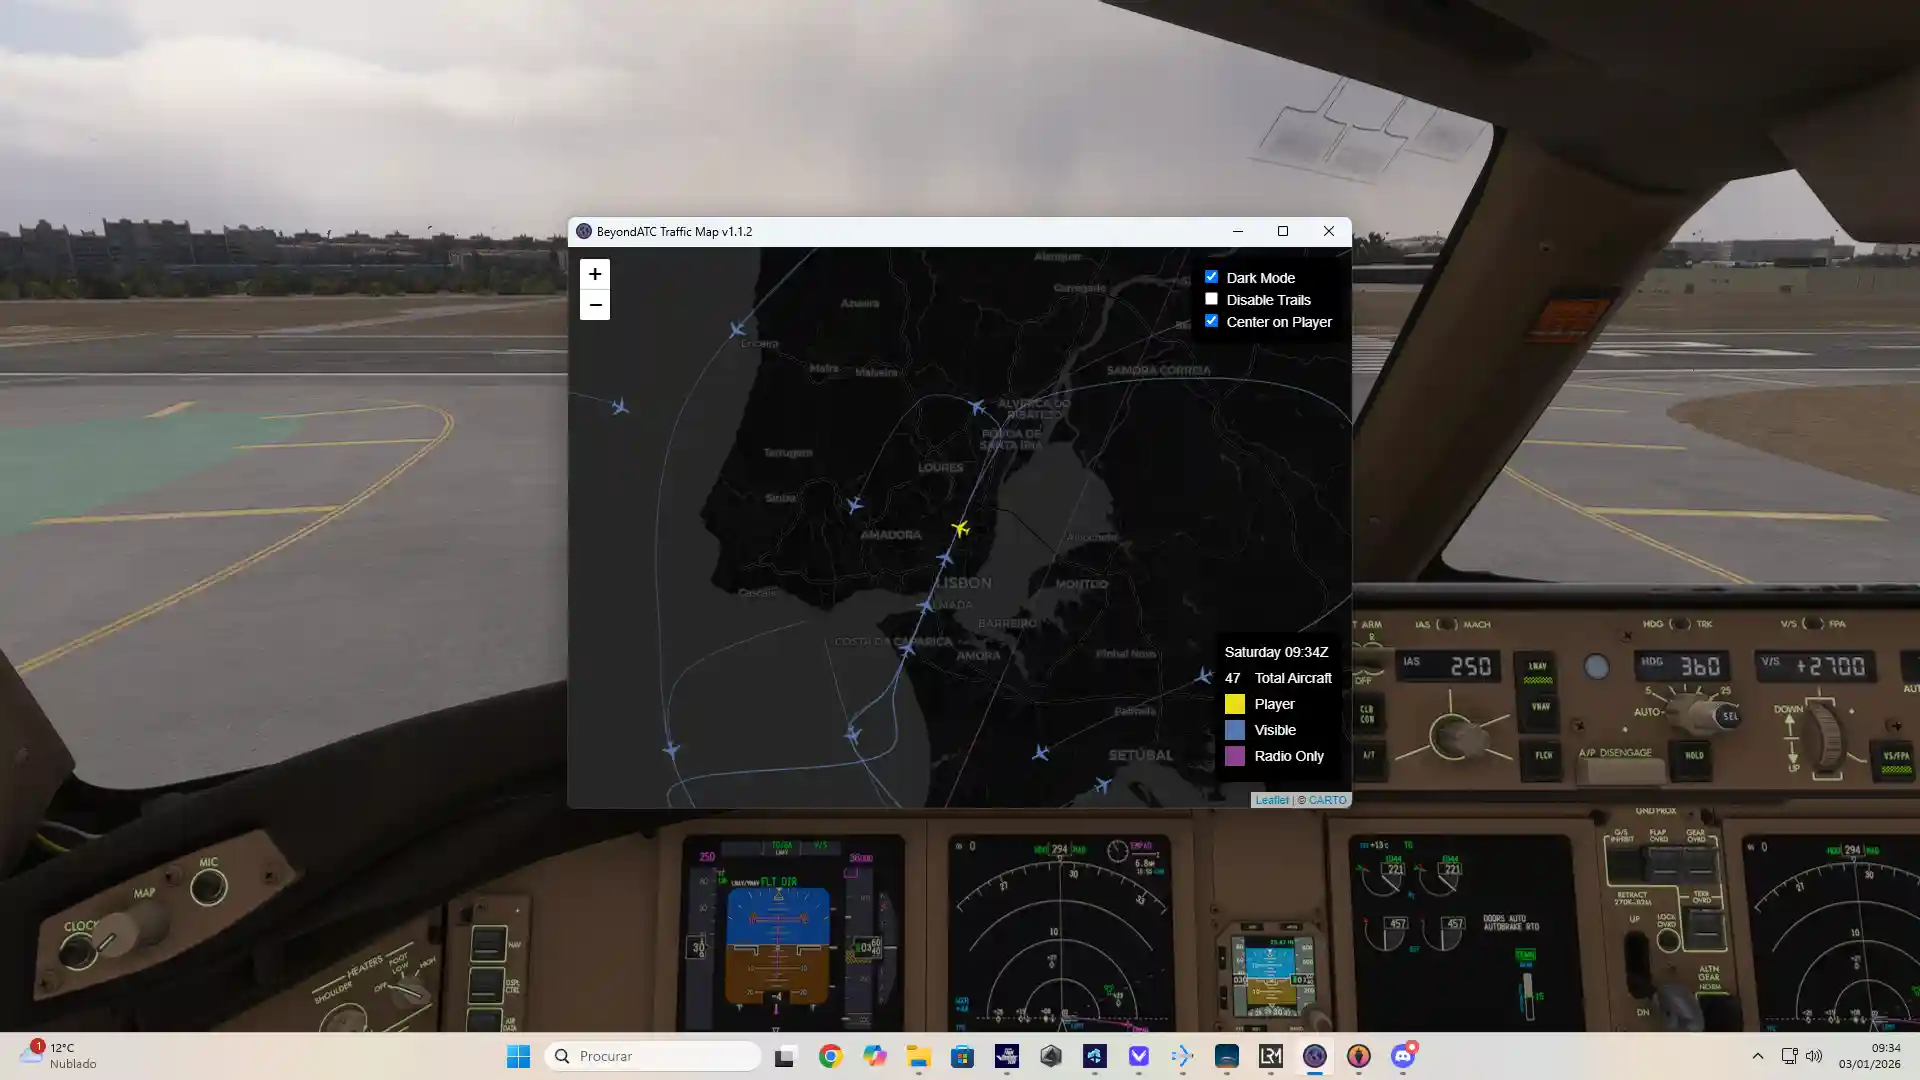Open the blue paper-plane taskbar app
The width and height of the screenshot is (1920, 1080).
(1182, 1056)
